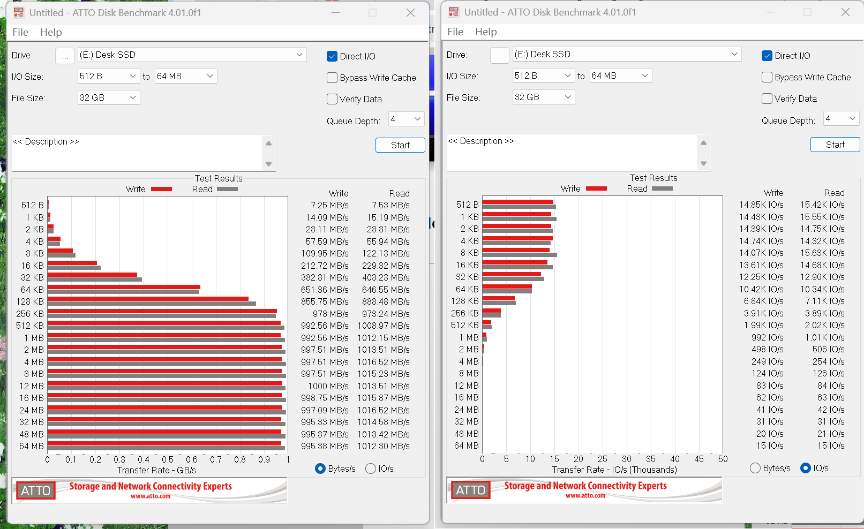
Task: Click ATTO app icon in left window title bar
Action: point(19,13)
